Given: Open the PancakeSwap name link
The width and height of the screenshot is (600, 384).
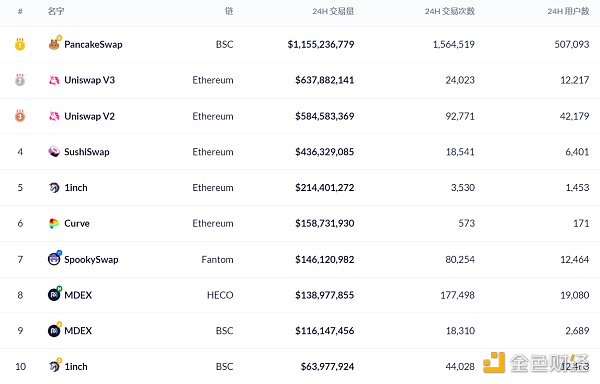Looking at the screenshot, I should 93,45.
